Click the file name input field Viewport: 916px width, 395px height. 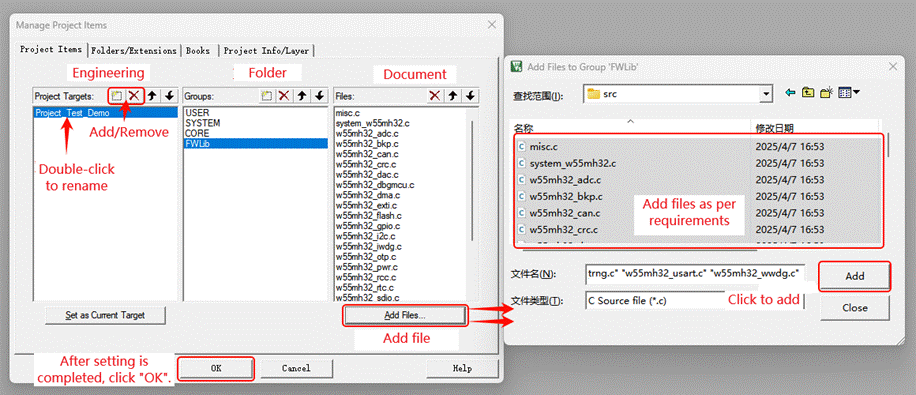pos(694,273)
